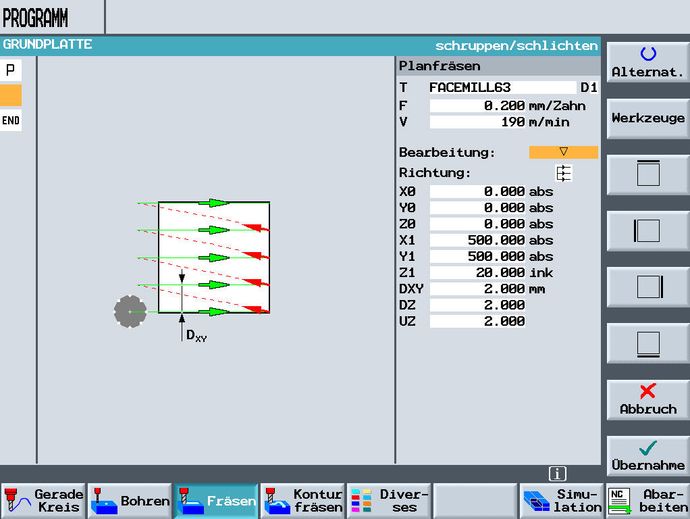Click the facemill cutter graphic
The image size is (690, 519).
tap(130, 311)
